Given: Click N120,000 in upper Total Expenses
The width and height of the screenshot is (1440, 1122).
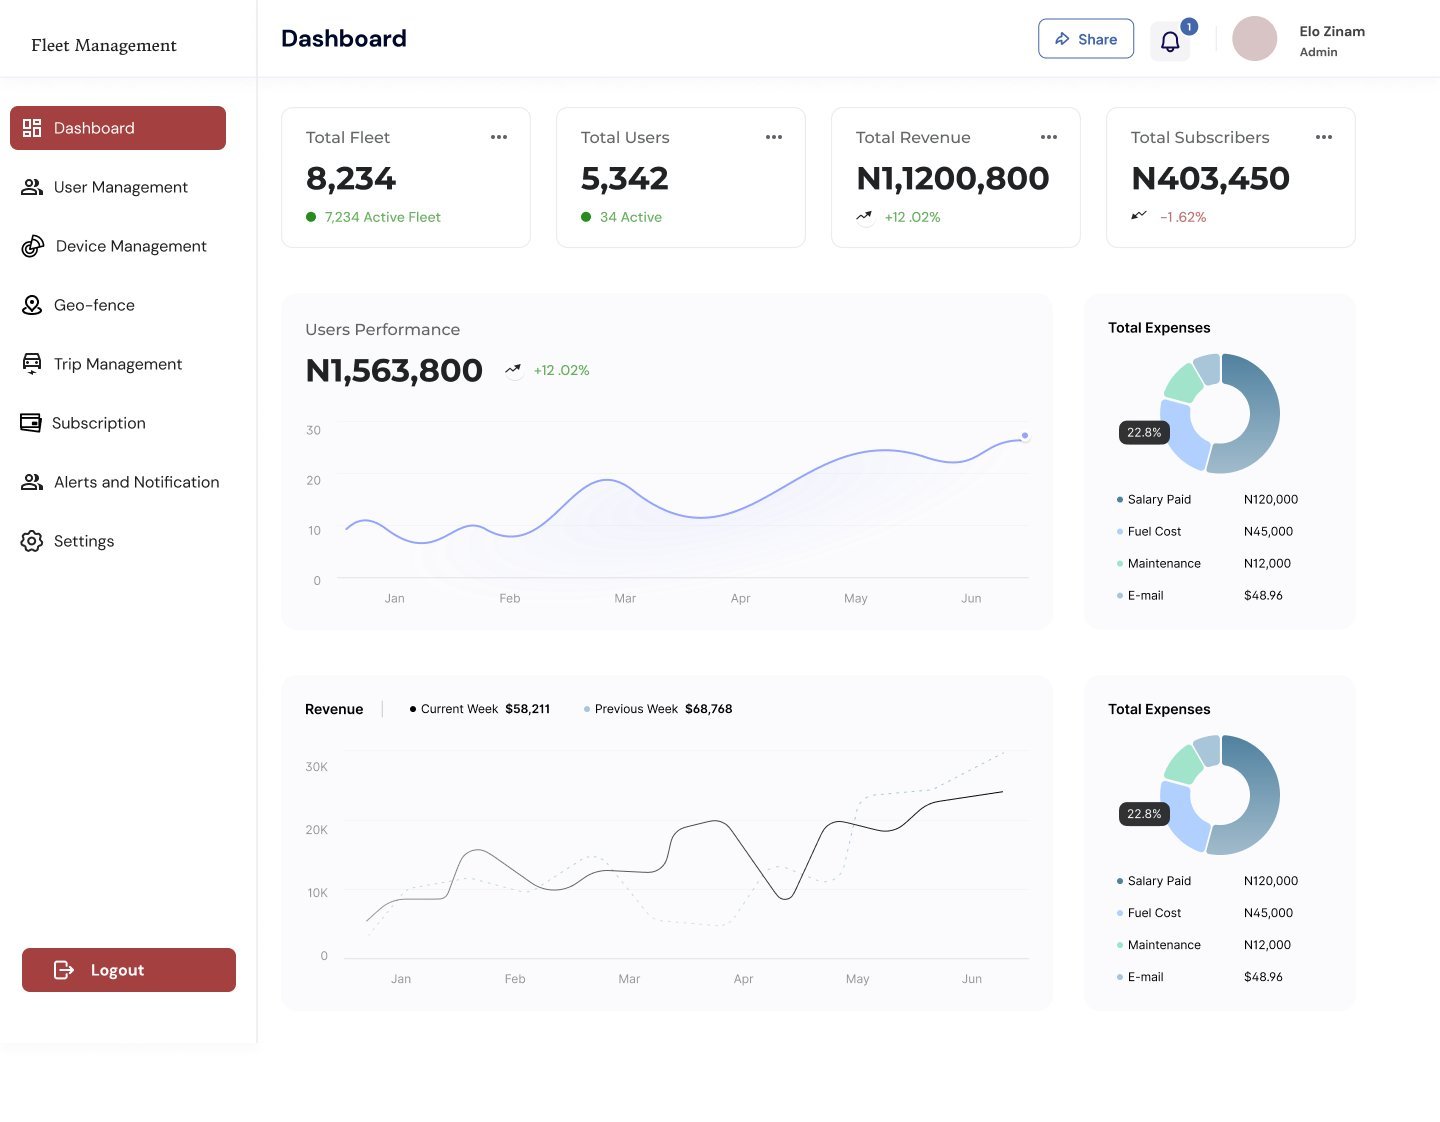Looking at the screenshot, I should 1271,500.
